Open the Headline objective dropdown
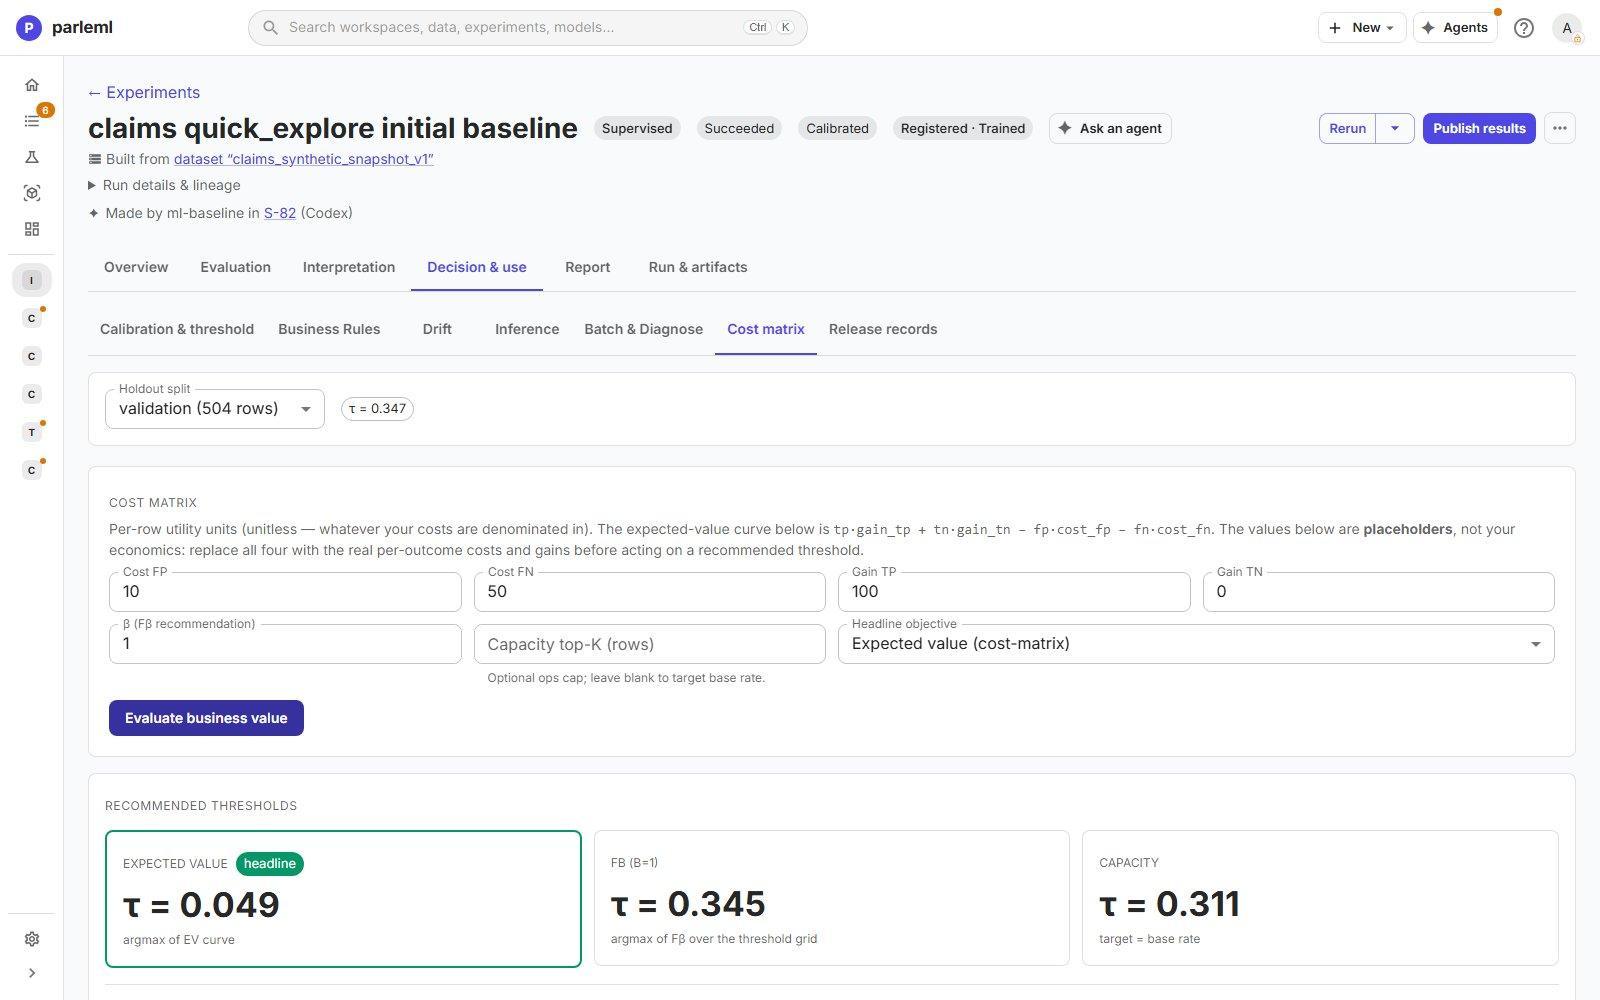1600x1000 pixels. (x=1196, y=644)
